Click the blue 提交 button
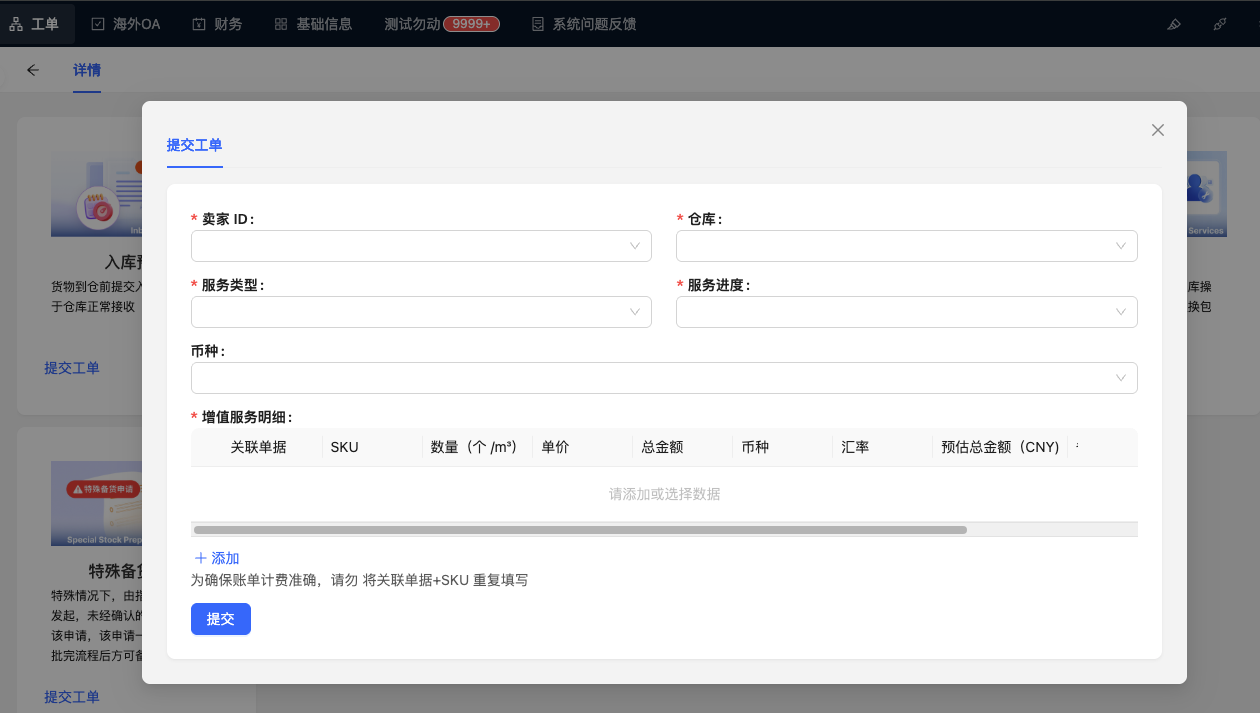Viewport: 1260px width, 713px height. pyautogui.click(x=221, y=619)
